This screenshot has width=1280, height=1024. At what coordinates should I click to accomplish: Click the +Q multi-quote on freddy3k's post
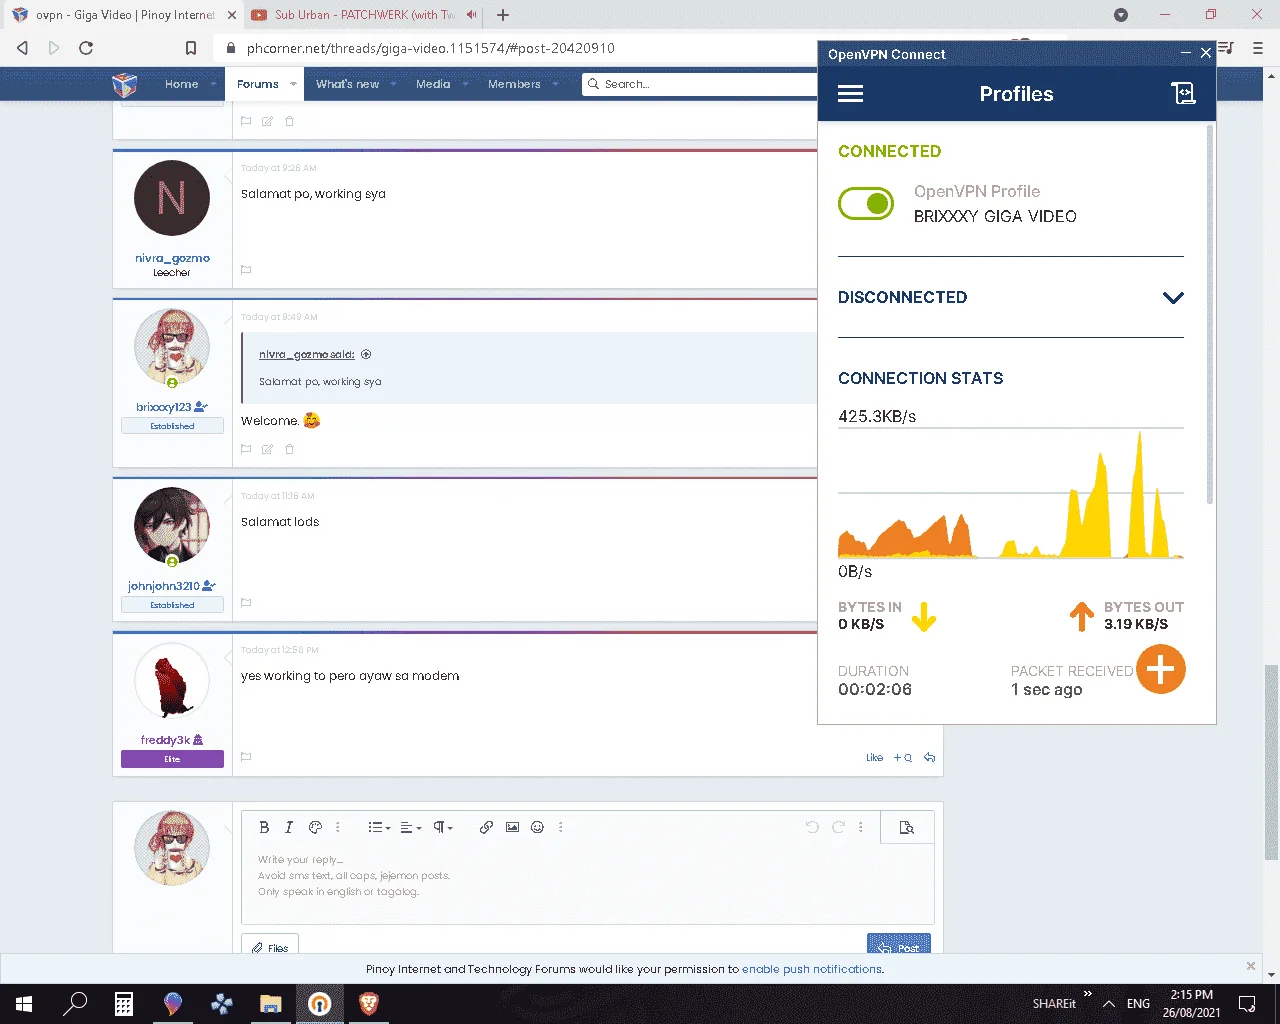[902, 758]
